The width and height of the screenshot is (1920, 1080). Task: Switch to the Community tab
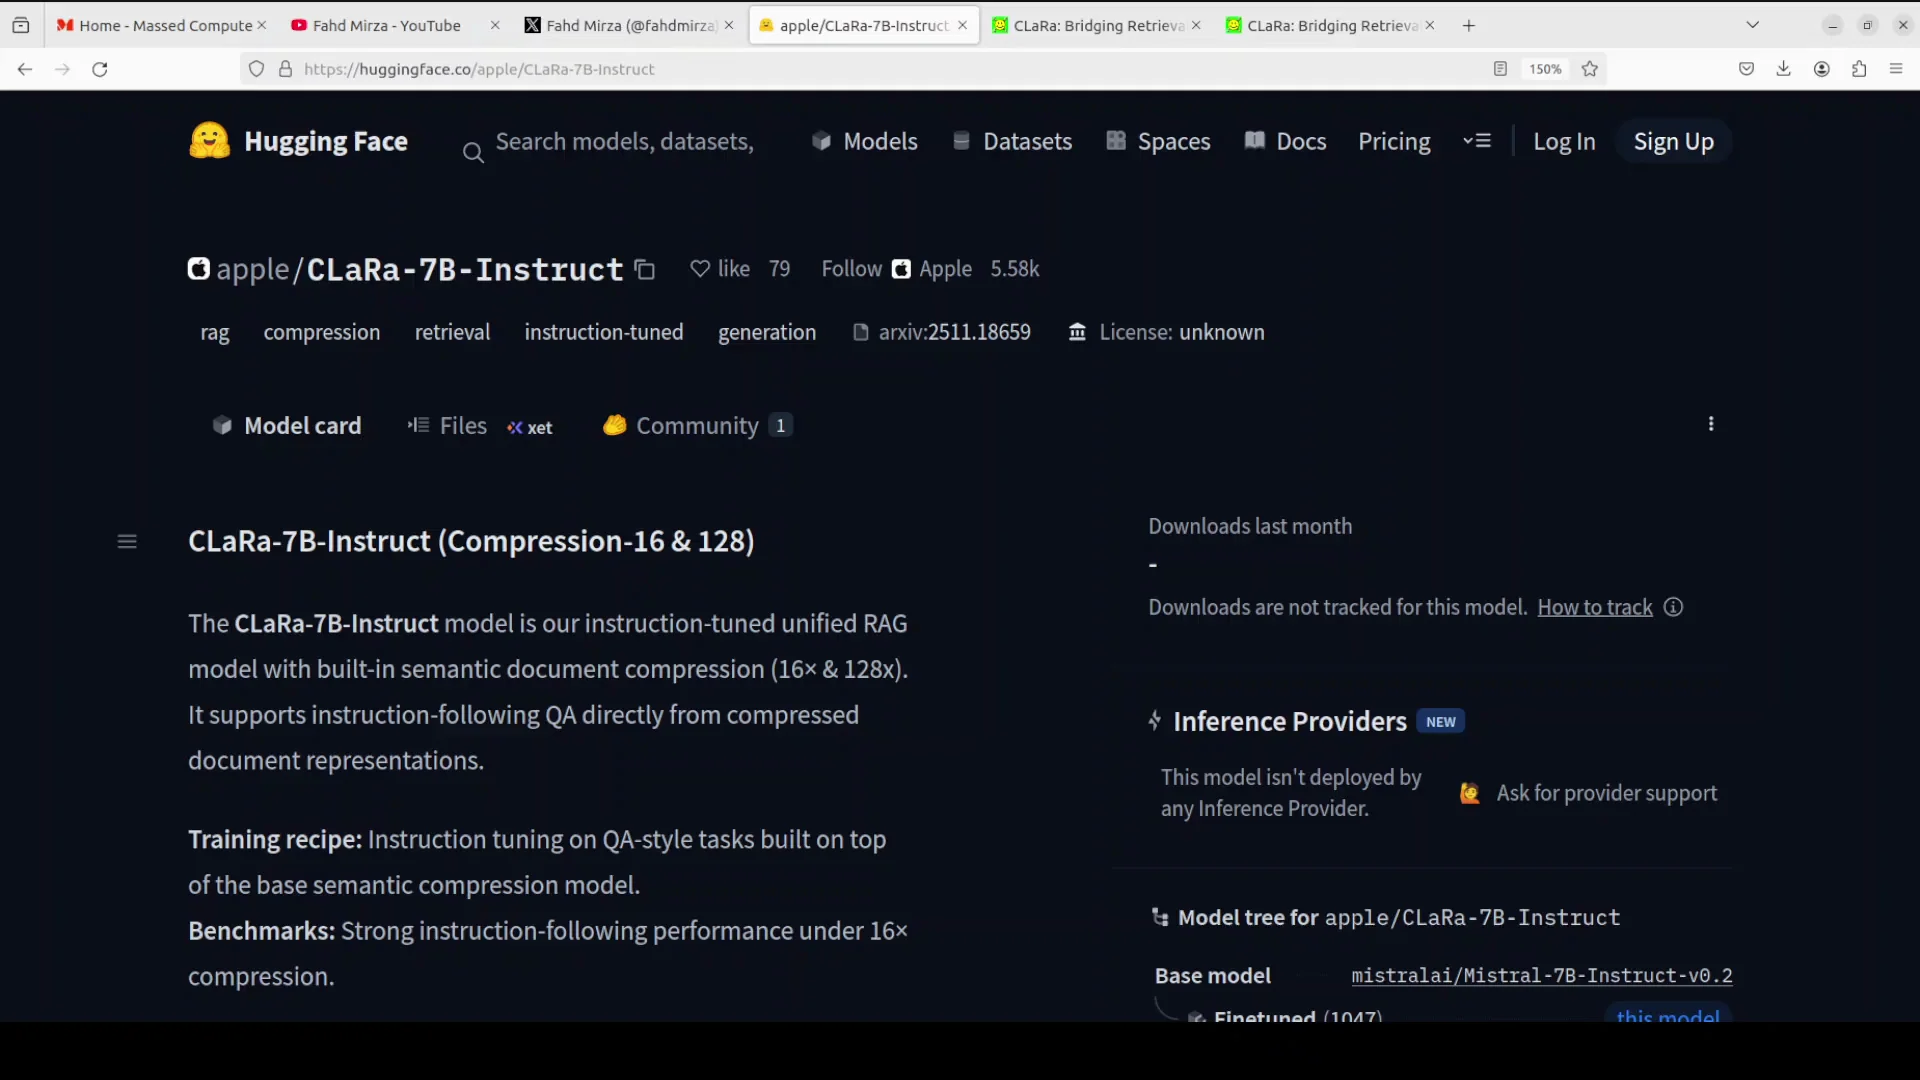pyautogui.click(x=697, y=425)
